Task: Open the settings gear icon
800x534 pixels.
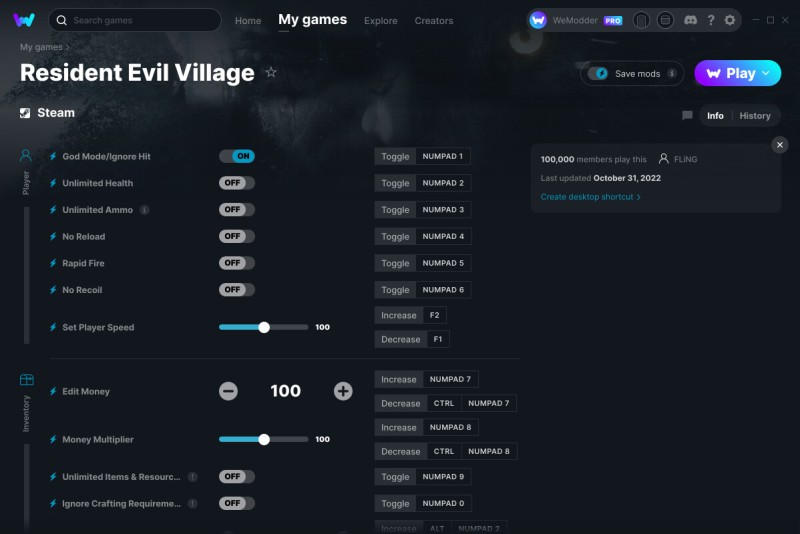Action: pos(730,20)
